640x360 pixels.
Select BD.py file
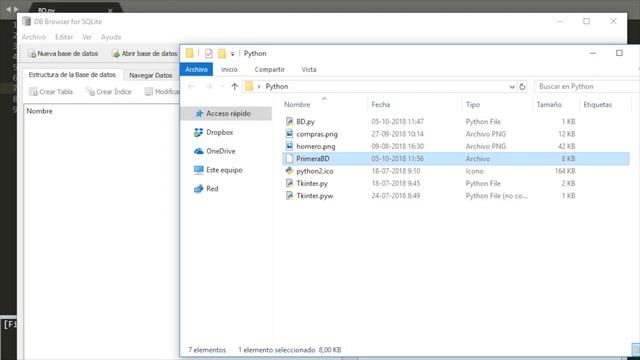[305, 122]
